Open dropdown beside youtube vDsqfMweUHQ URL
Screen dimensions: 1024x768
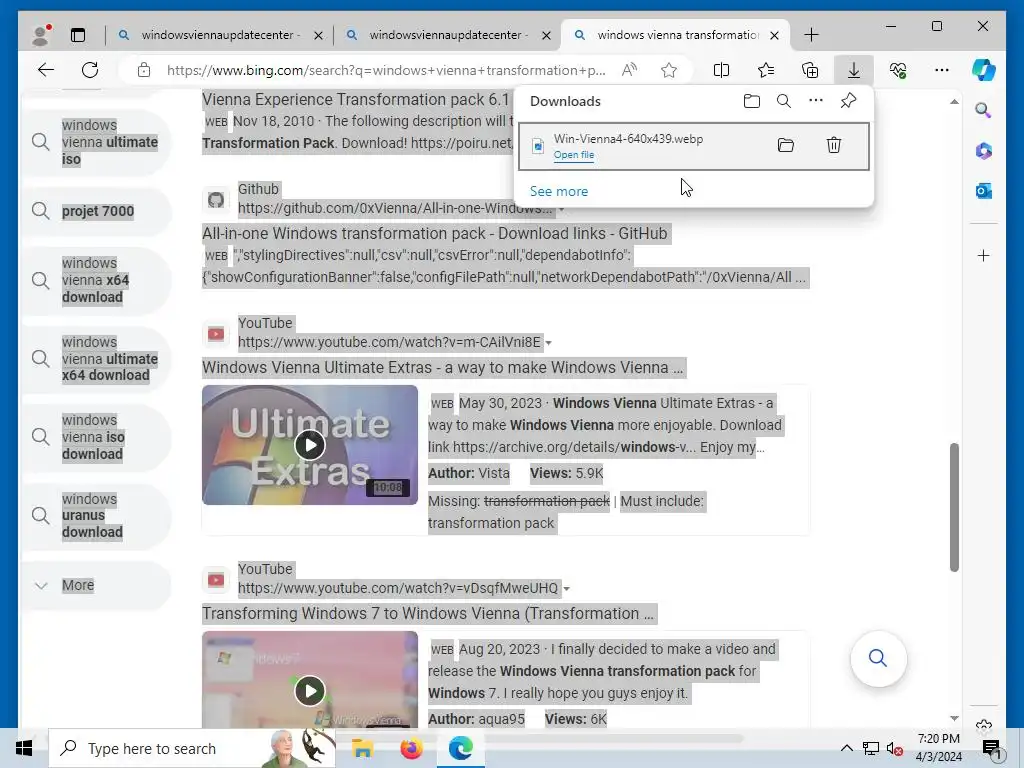tap(566, 589)
